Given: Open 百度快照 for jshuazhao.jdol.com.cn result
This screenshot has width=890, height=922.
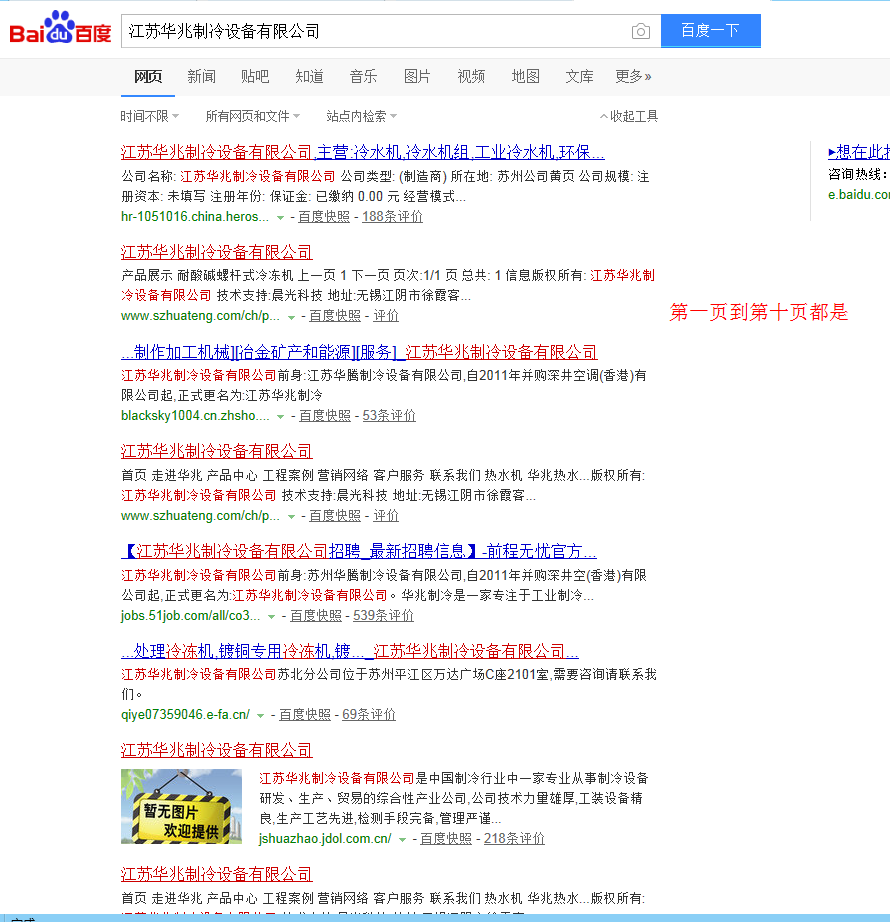Looking at the screenshot, I should (446, 839).
